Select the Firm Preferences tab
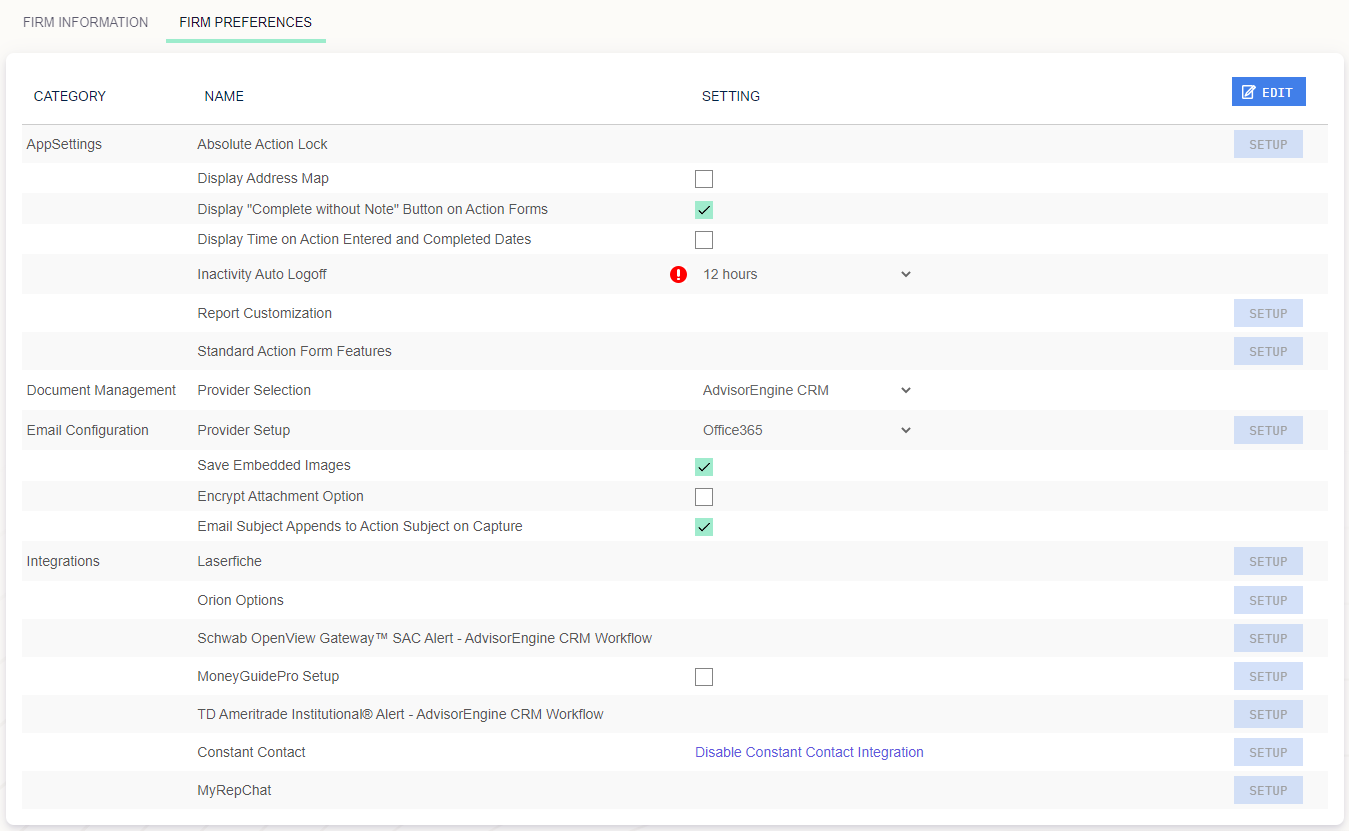The width and height of the screenshot is (1349, 831). [246, 22]
